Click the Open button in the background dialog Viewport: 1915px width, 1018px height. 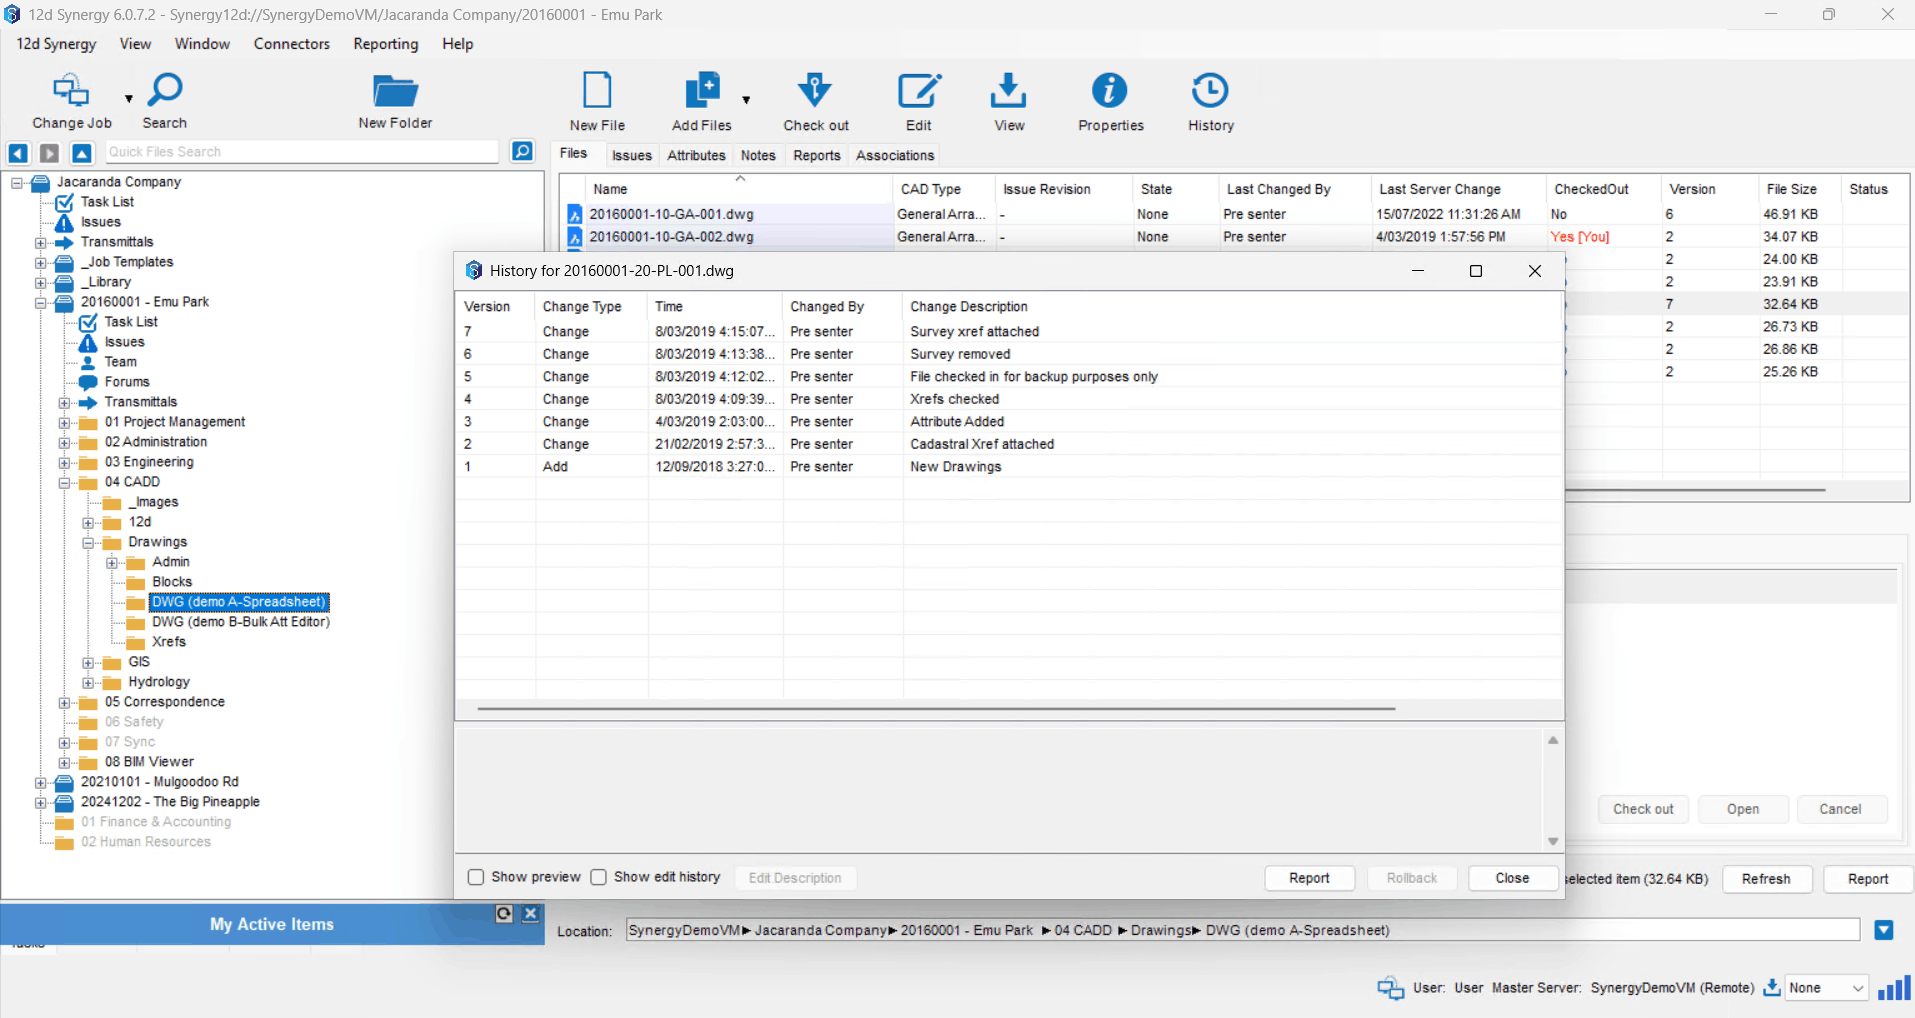(1742, 809)
